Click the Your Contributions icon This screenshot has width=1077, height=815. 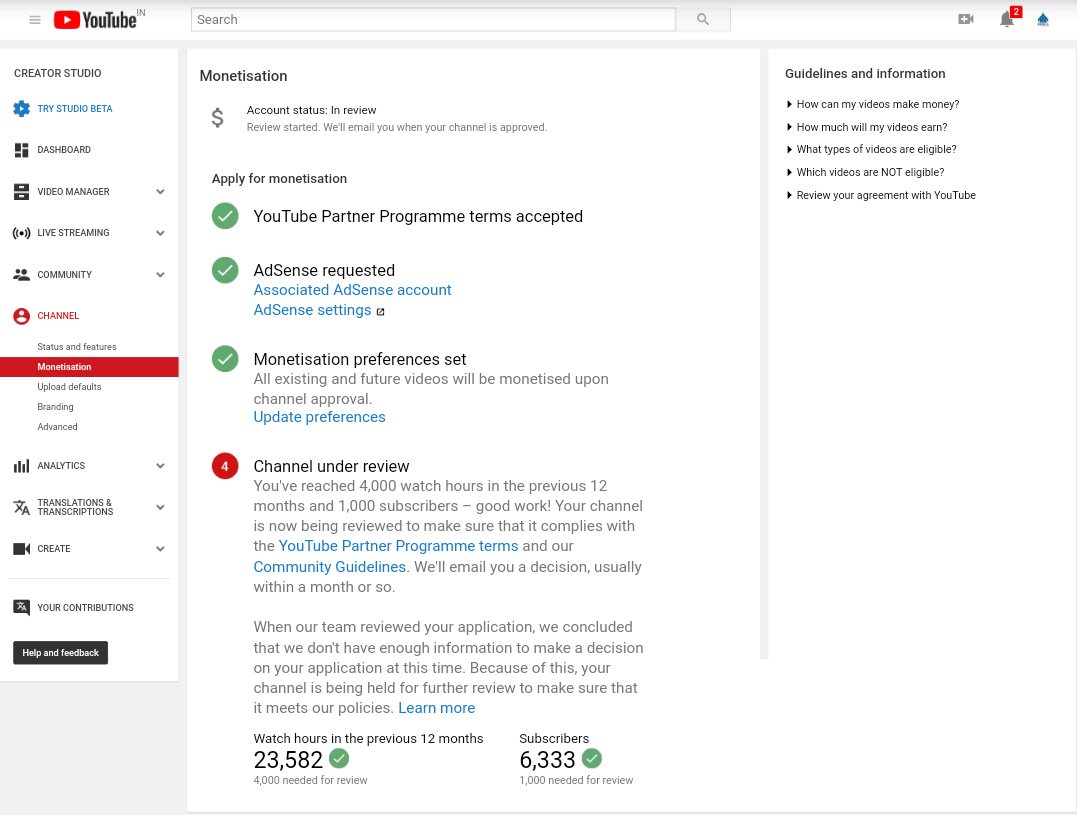[x=21, y=608]
